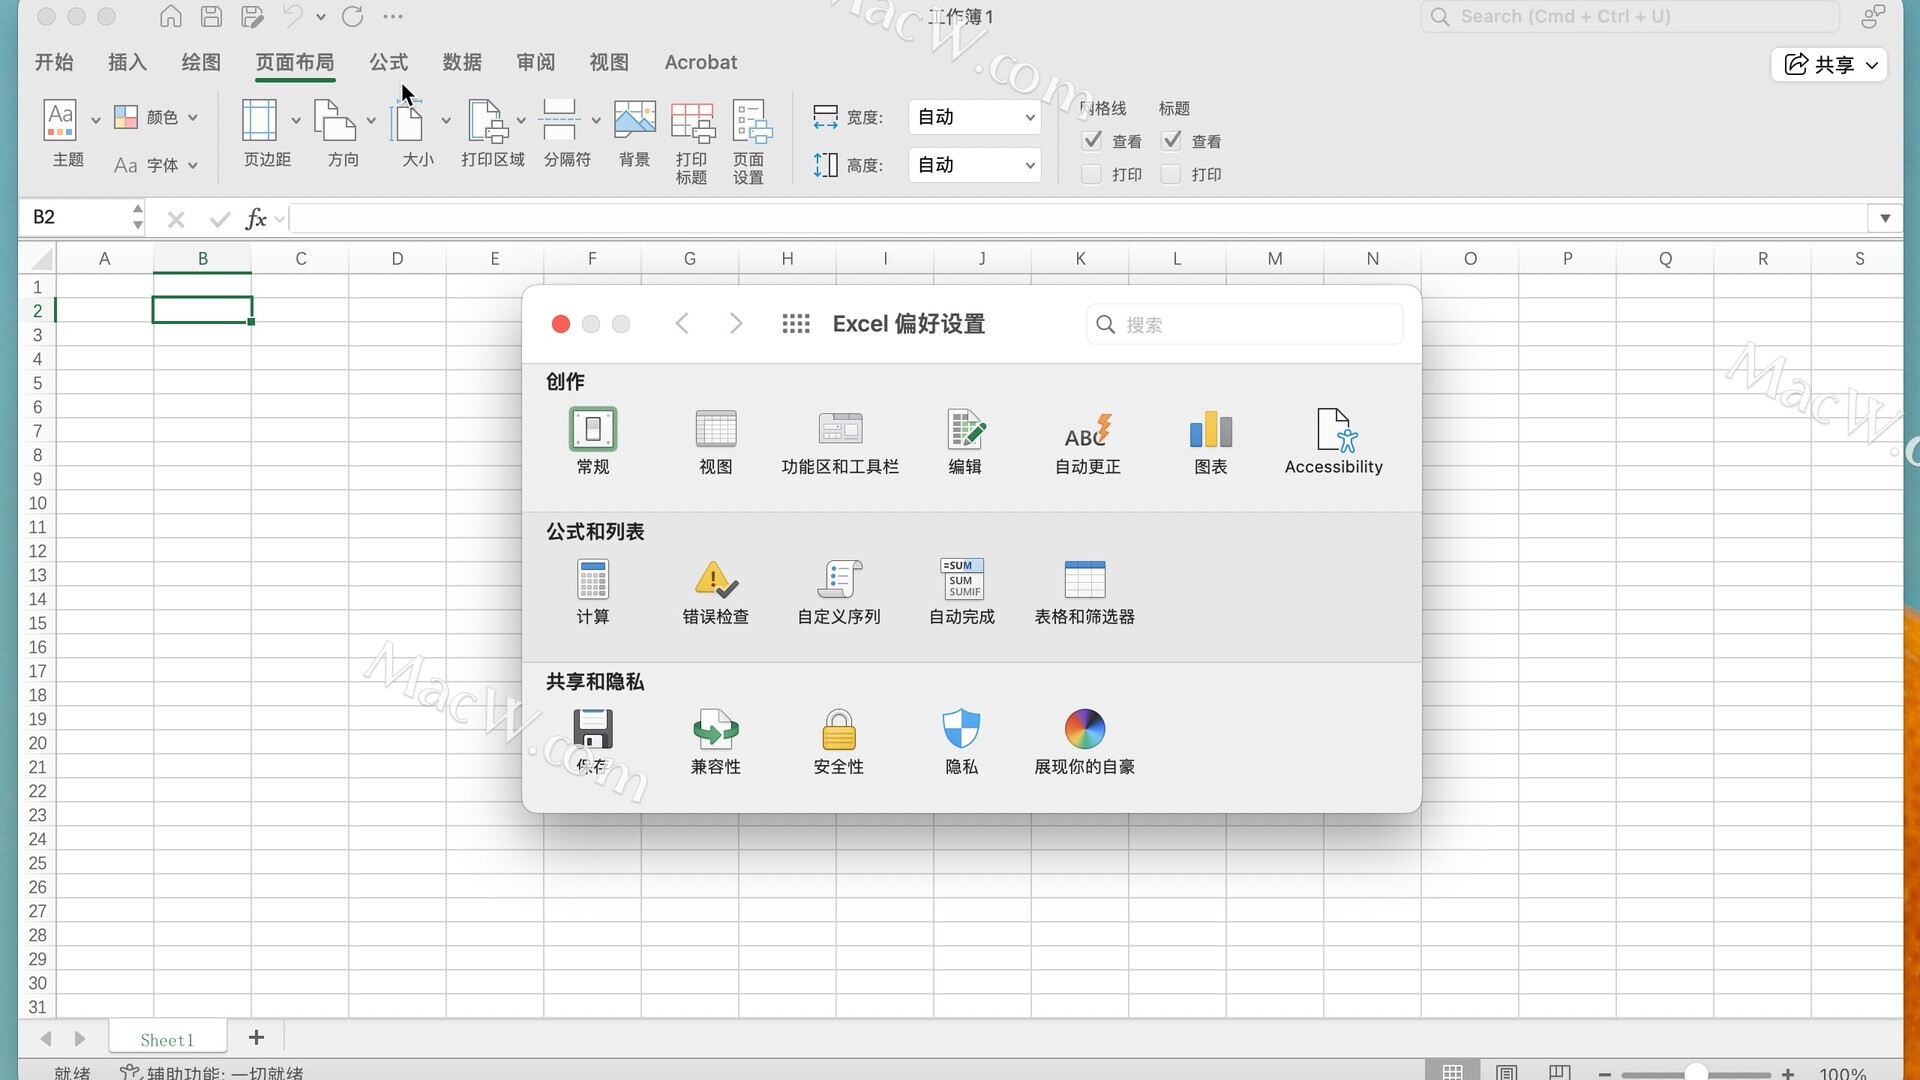Switch to the 数据 ribbon tab
This screenshot has height=1080, width=1920.
coord(462,62)
